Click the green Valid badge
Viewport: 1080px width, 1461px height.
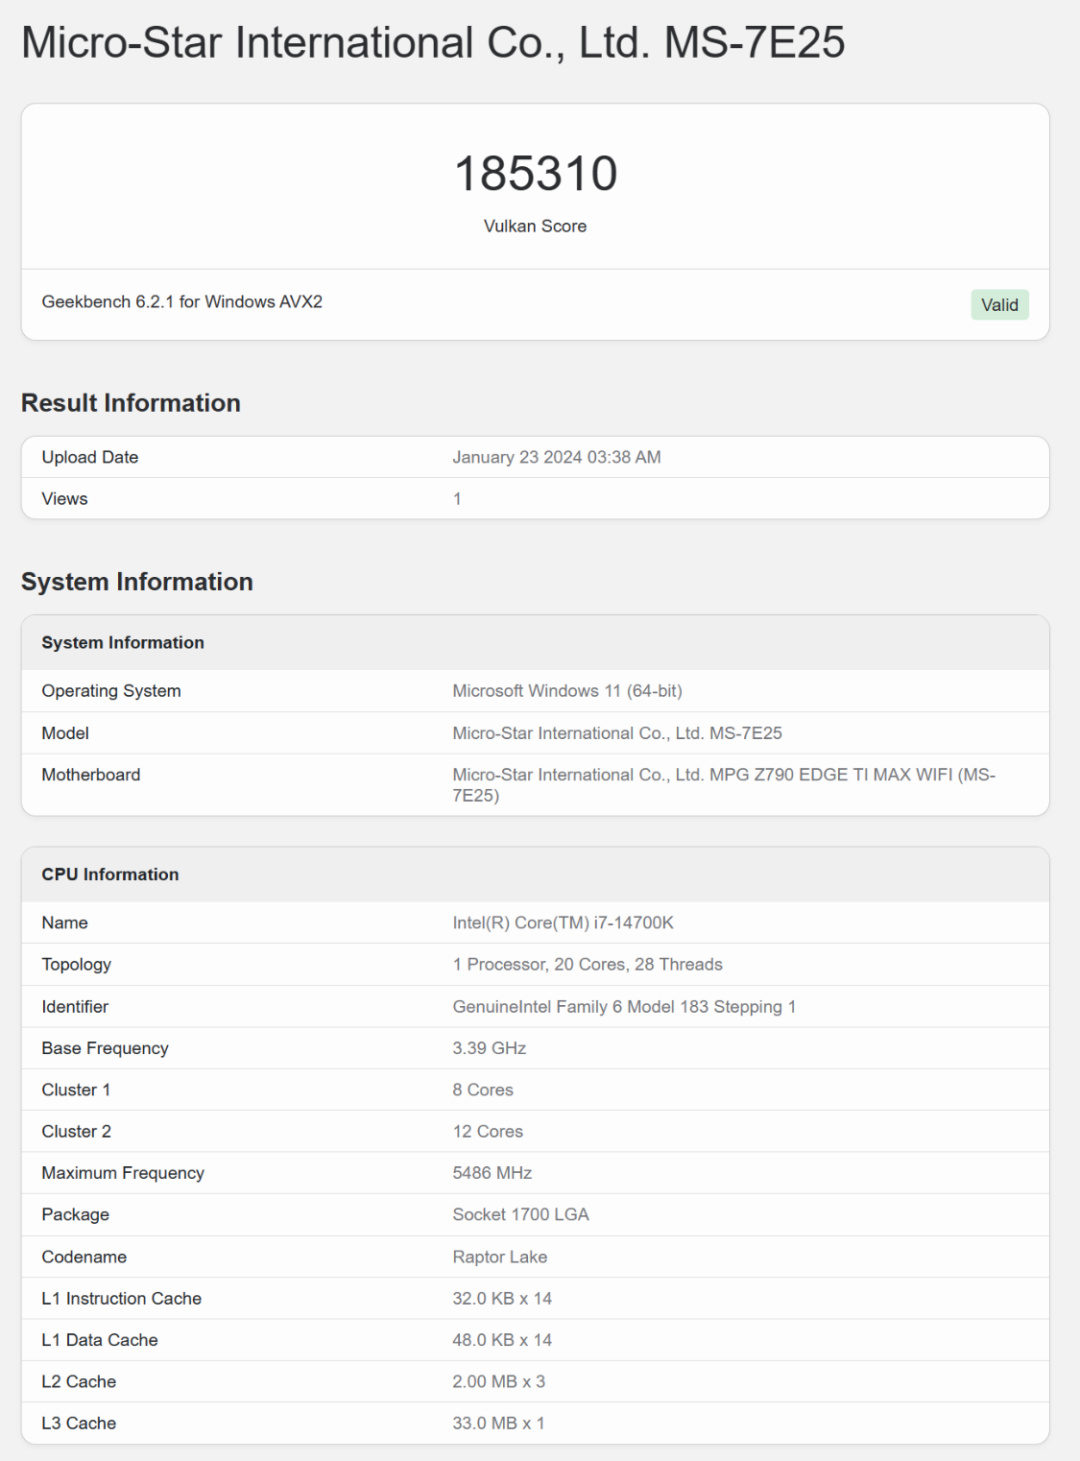click(999, 305)
